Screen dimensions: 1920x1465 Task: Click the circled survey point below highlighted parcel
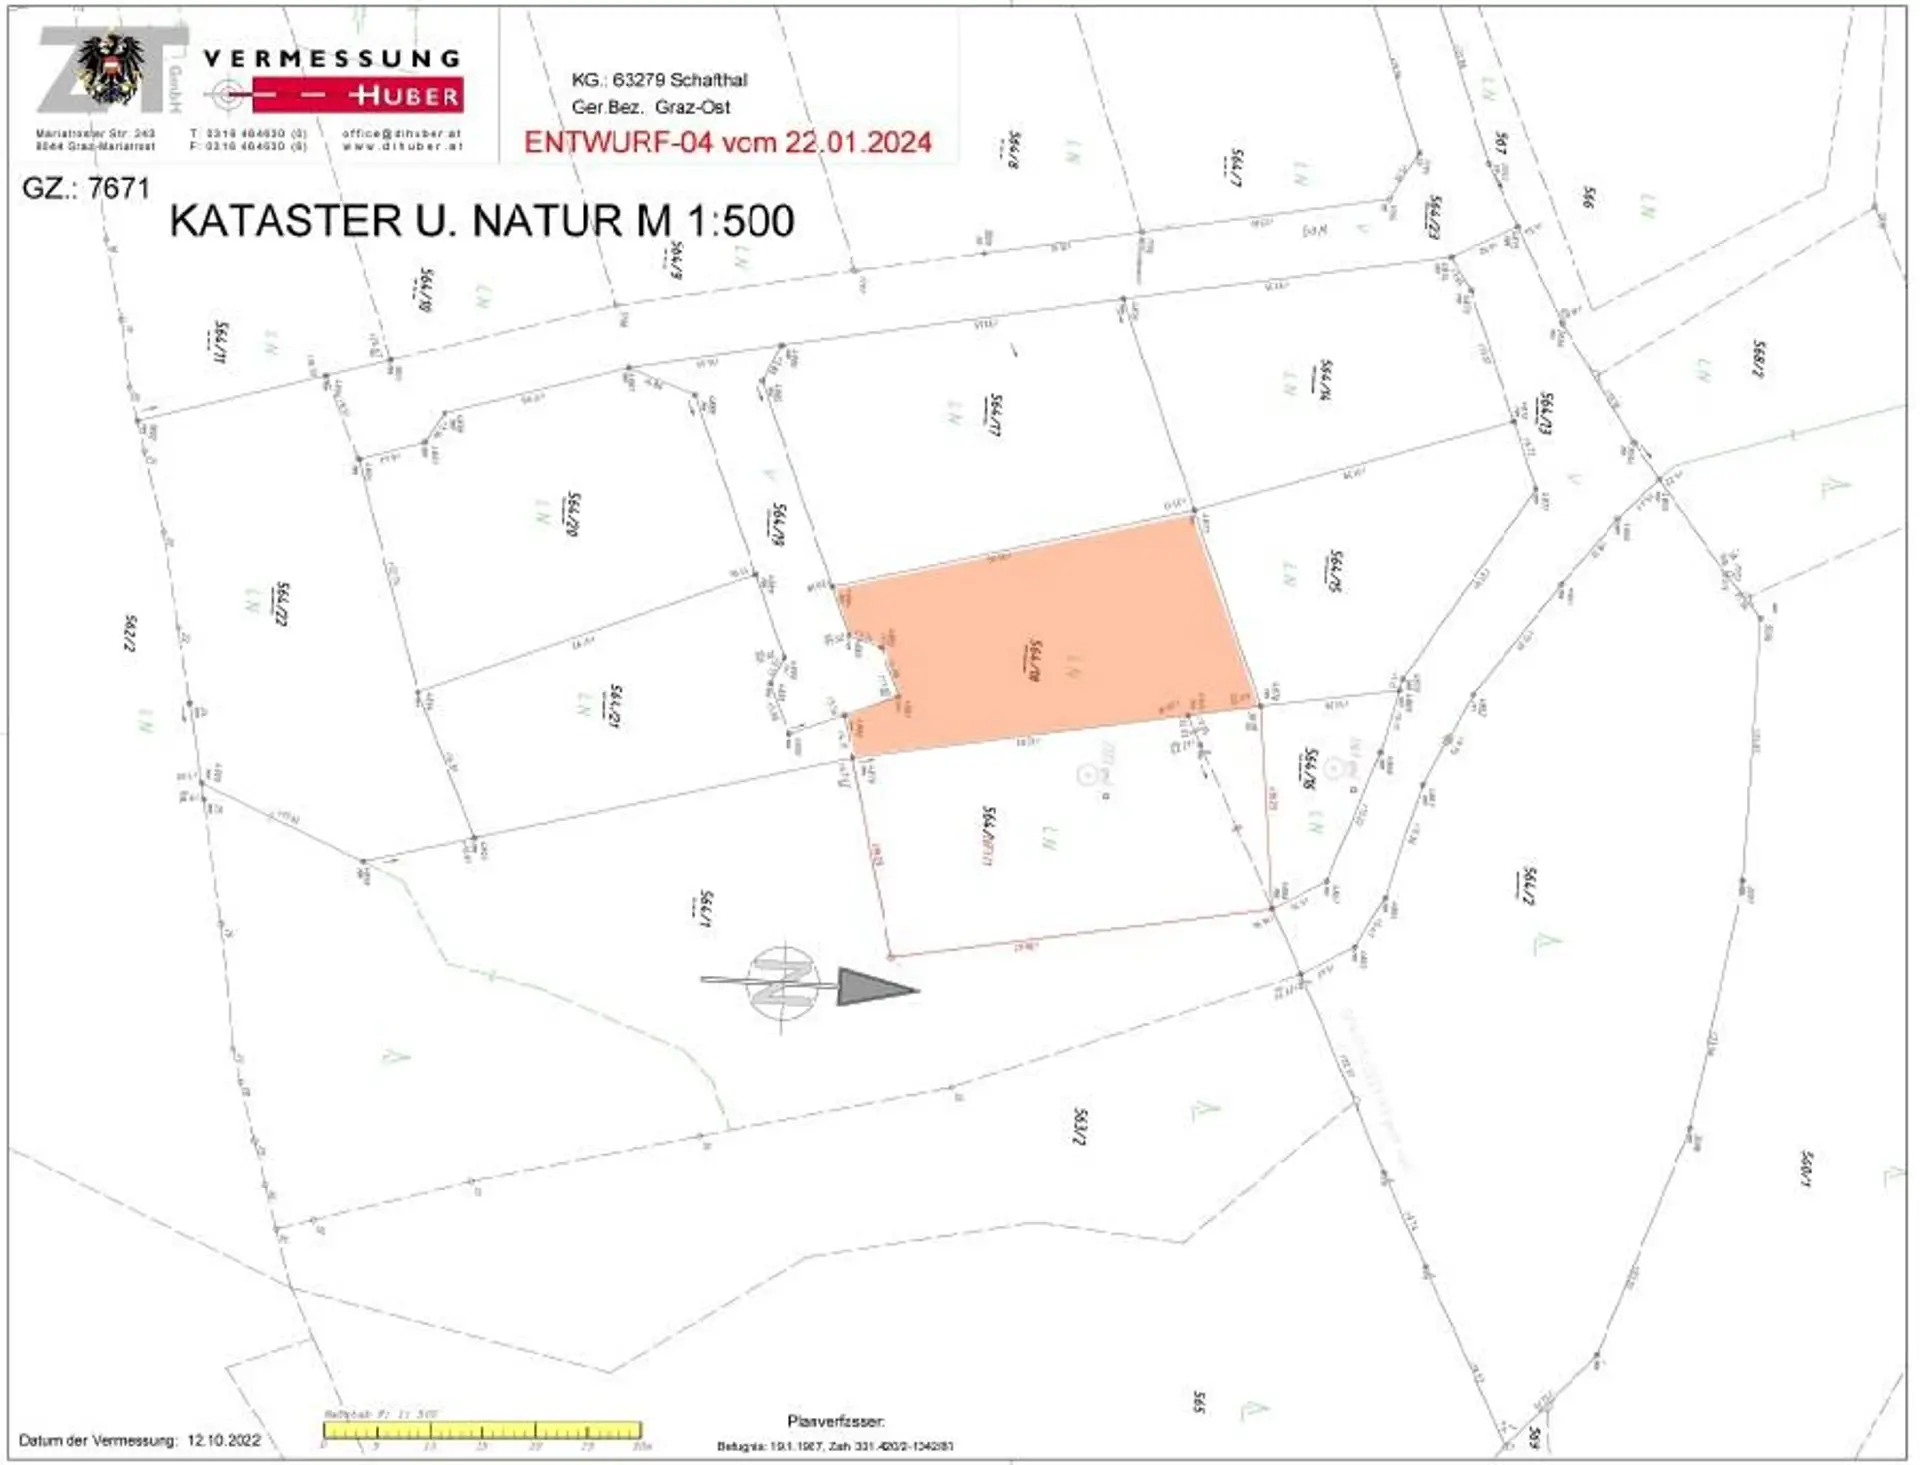click(x=1087, y=774)
